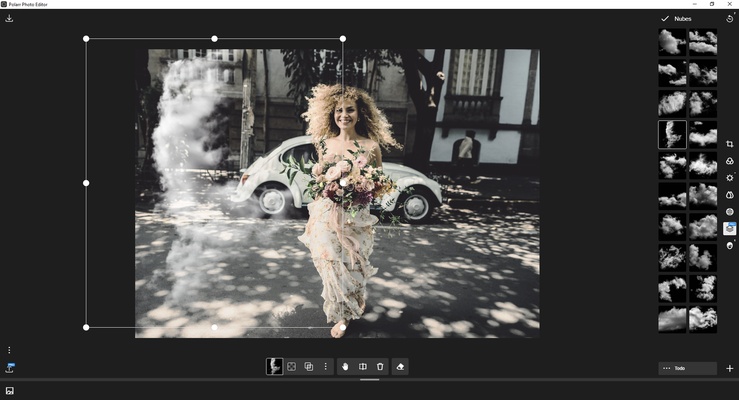Choose the eighth-row left cloud thumbnail
739x400 pixels.
[x=672, y=258]
